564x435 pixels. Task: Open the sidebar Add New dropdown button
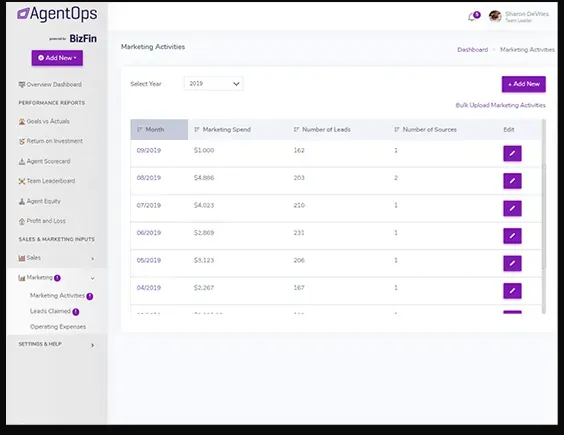57,58
